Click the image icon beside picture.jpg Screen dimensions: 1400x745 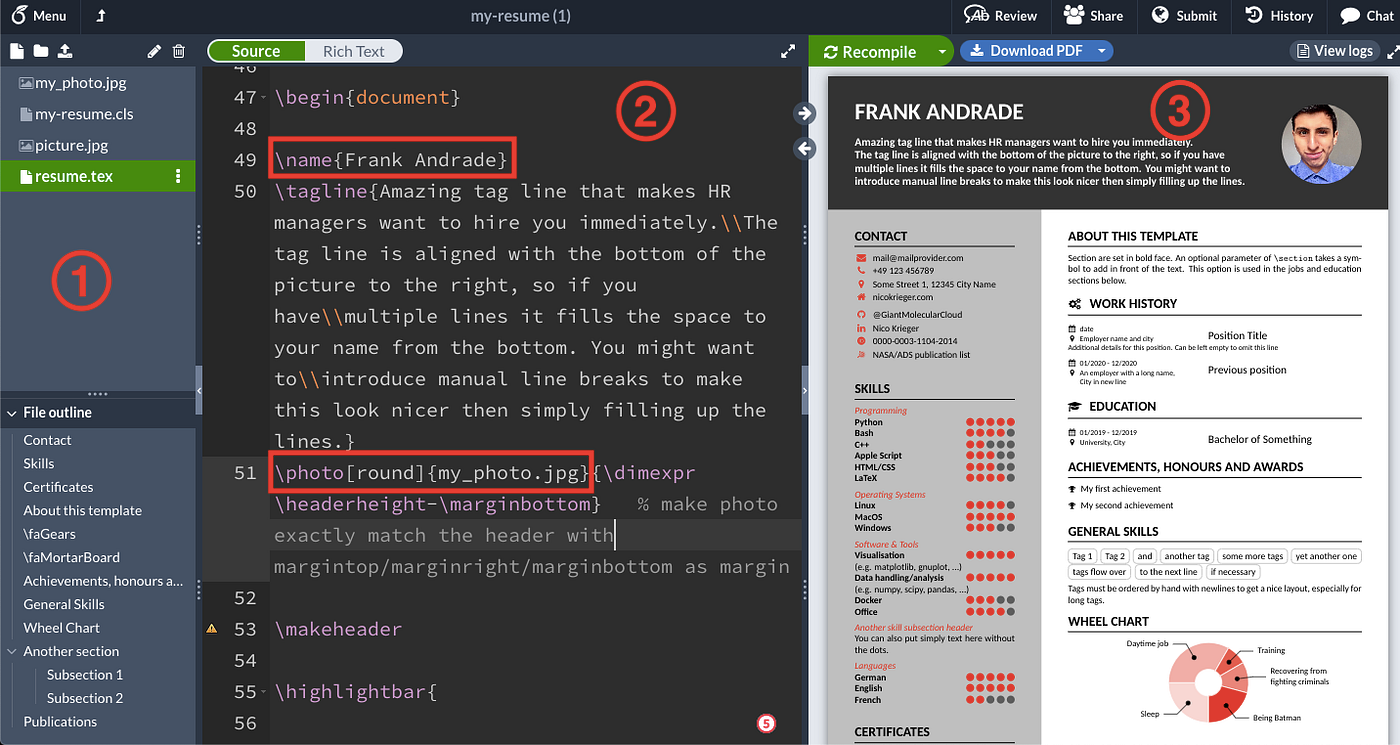26,145
